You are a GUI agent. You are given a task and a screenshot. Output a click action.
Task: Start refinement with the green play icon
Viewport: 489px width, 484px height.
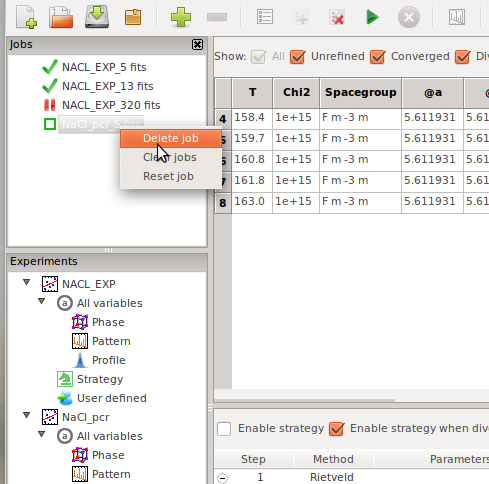click(372, 17)
